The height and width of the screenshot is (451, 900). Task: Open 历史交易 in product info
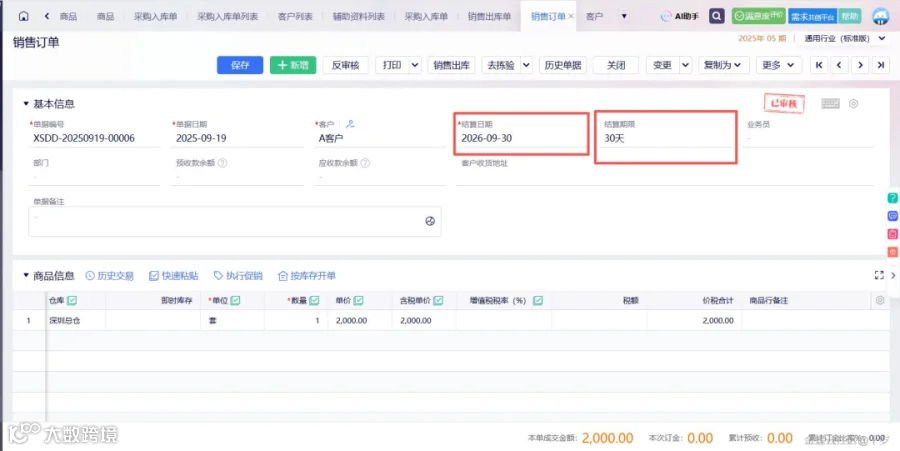[110, 276]
